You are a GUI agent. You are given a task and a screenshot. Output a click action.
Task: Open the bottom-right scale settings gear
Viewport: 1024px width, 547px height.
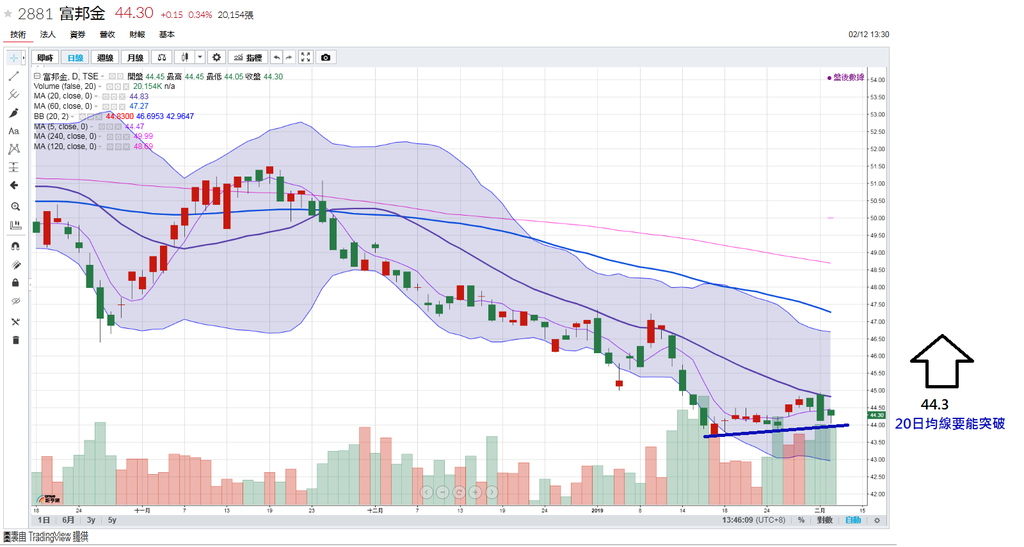(x=877, y=520)
